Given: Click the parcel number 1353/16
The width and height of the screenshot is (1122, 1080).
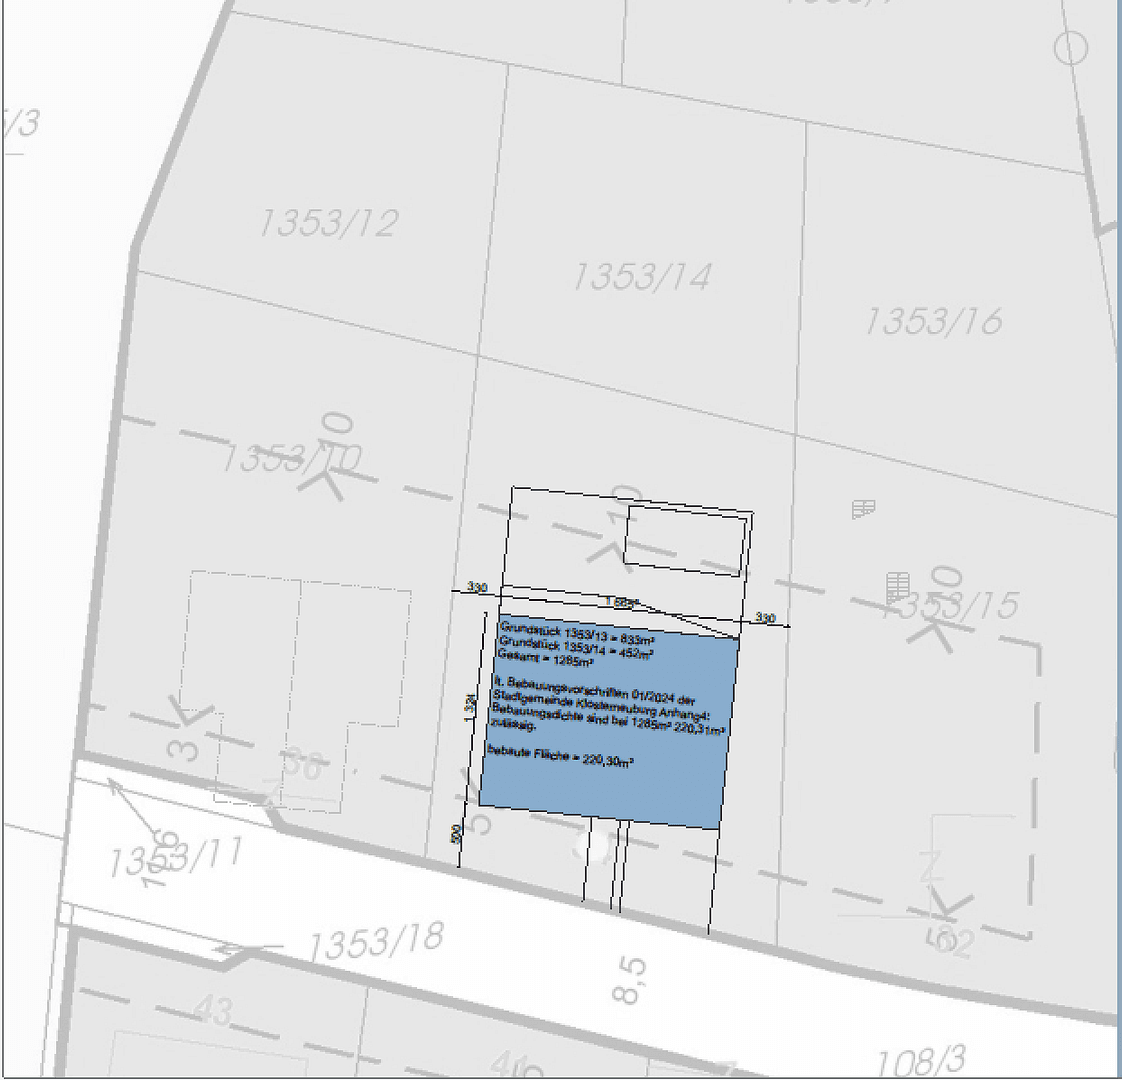Looking at the screenshot, I should tap(932, 322).
